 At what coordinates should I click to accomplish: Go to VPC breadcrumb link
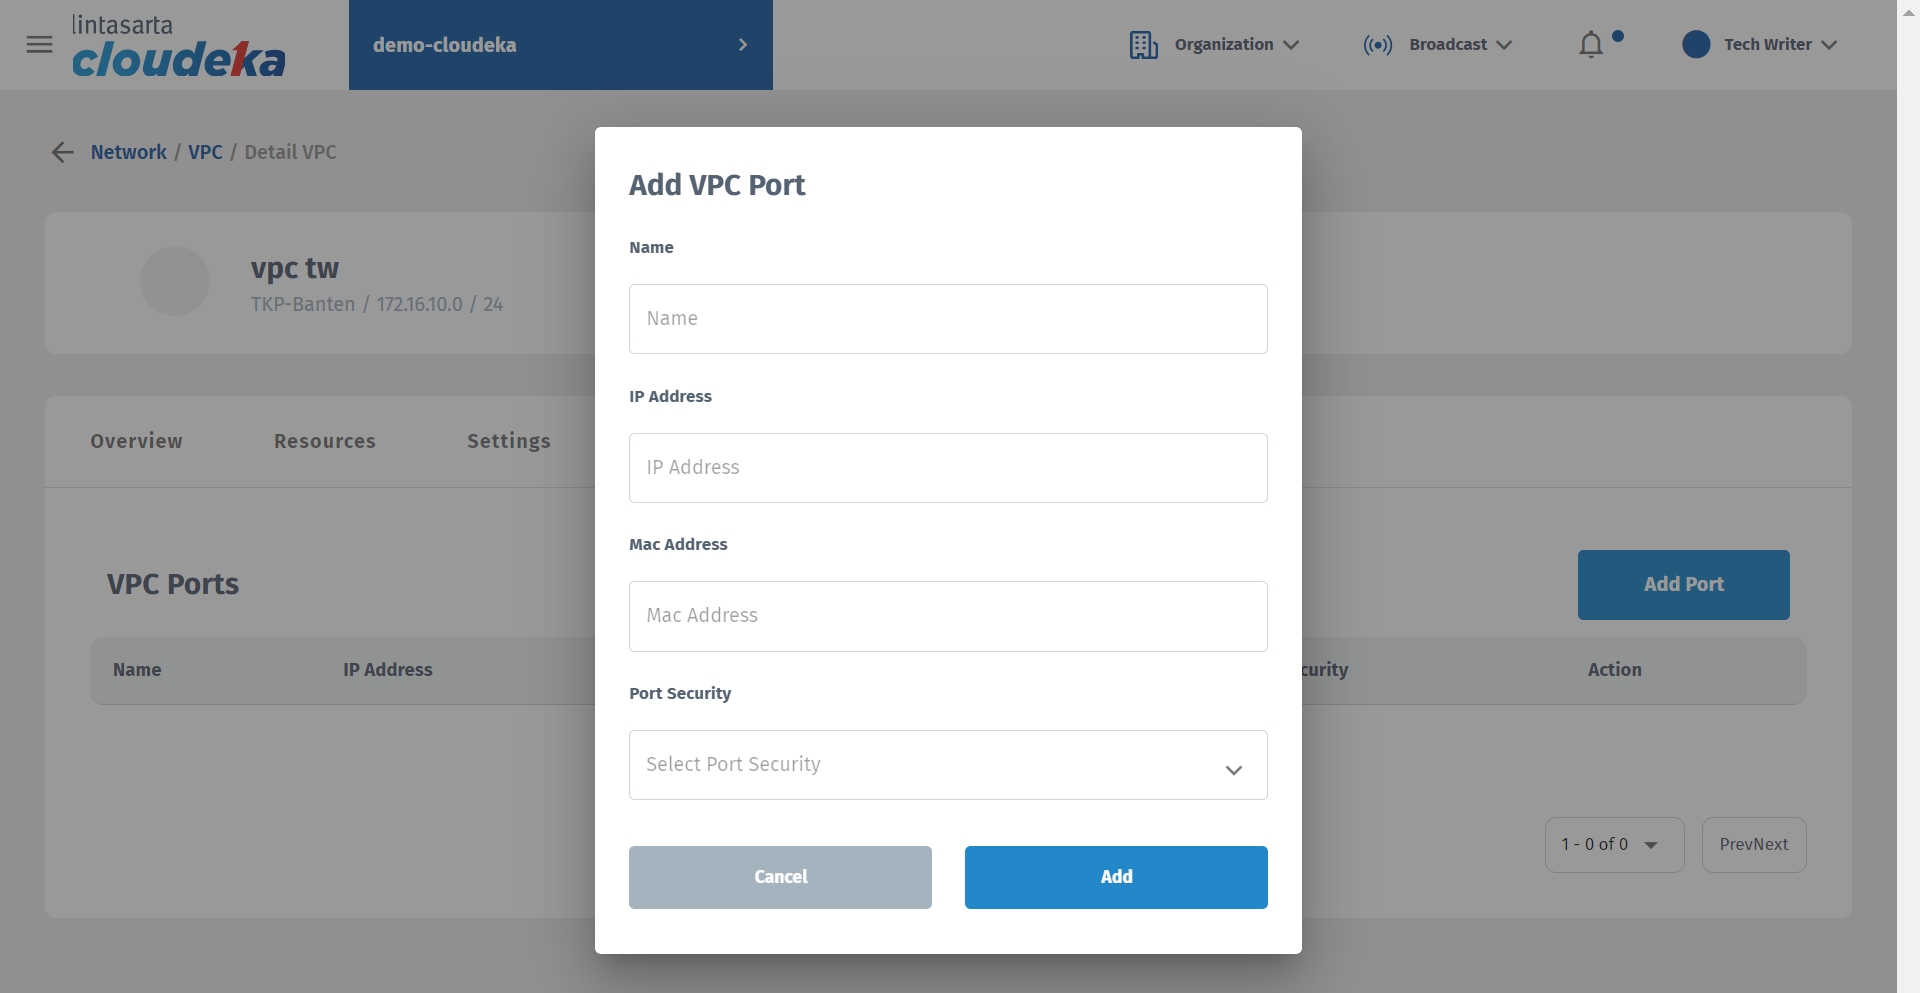click(x=205, y=152)
